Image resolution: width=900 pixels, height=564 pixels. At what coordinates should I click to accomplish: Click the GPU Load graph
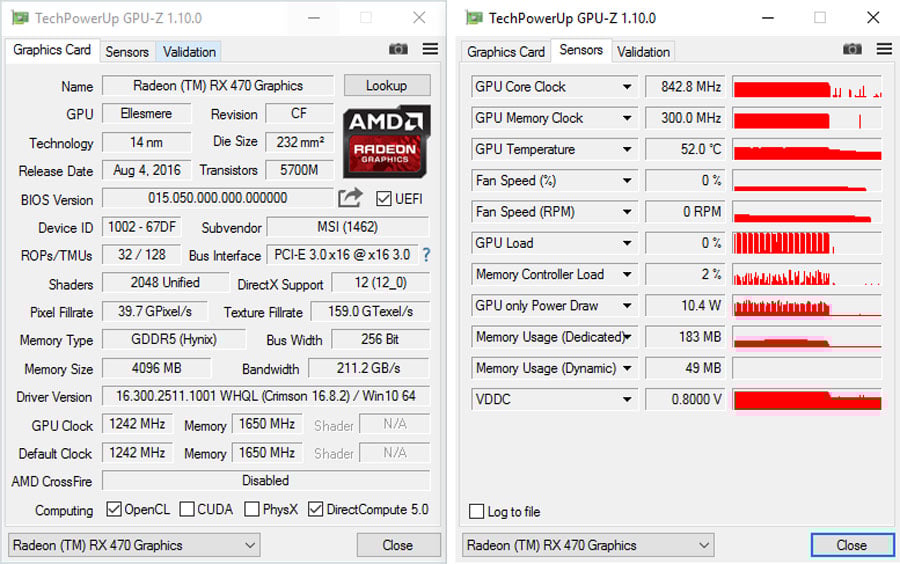pyautogui.click(x=807, y=243)
